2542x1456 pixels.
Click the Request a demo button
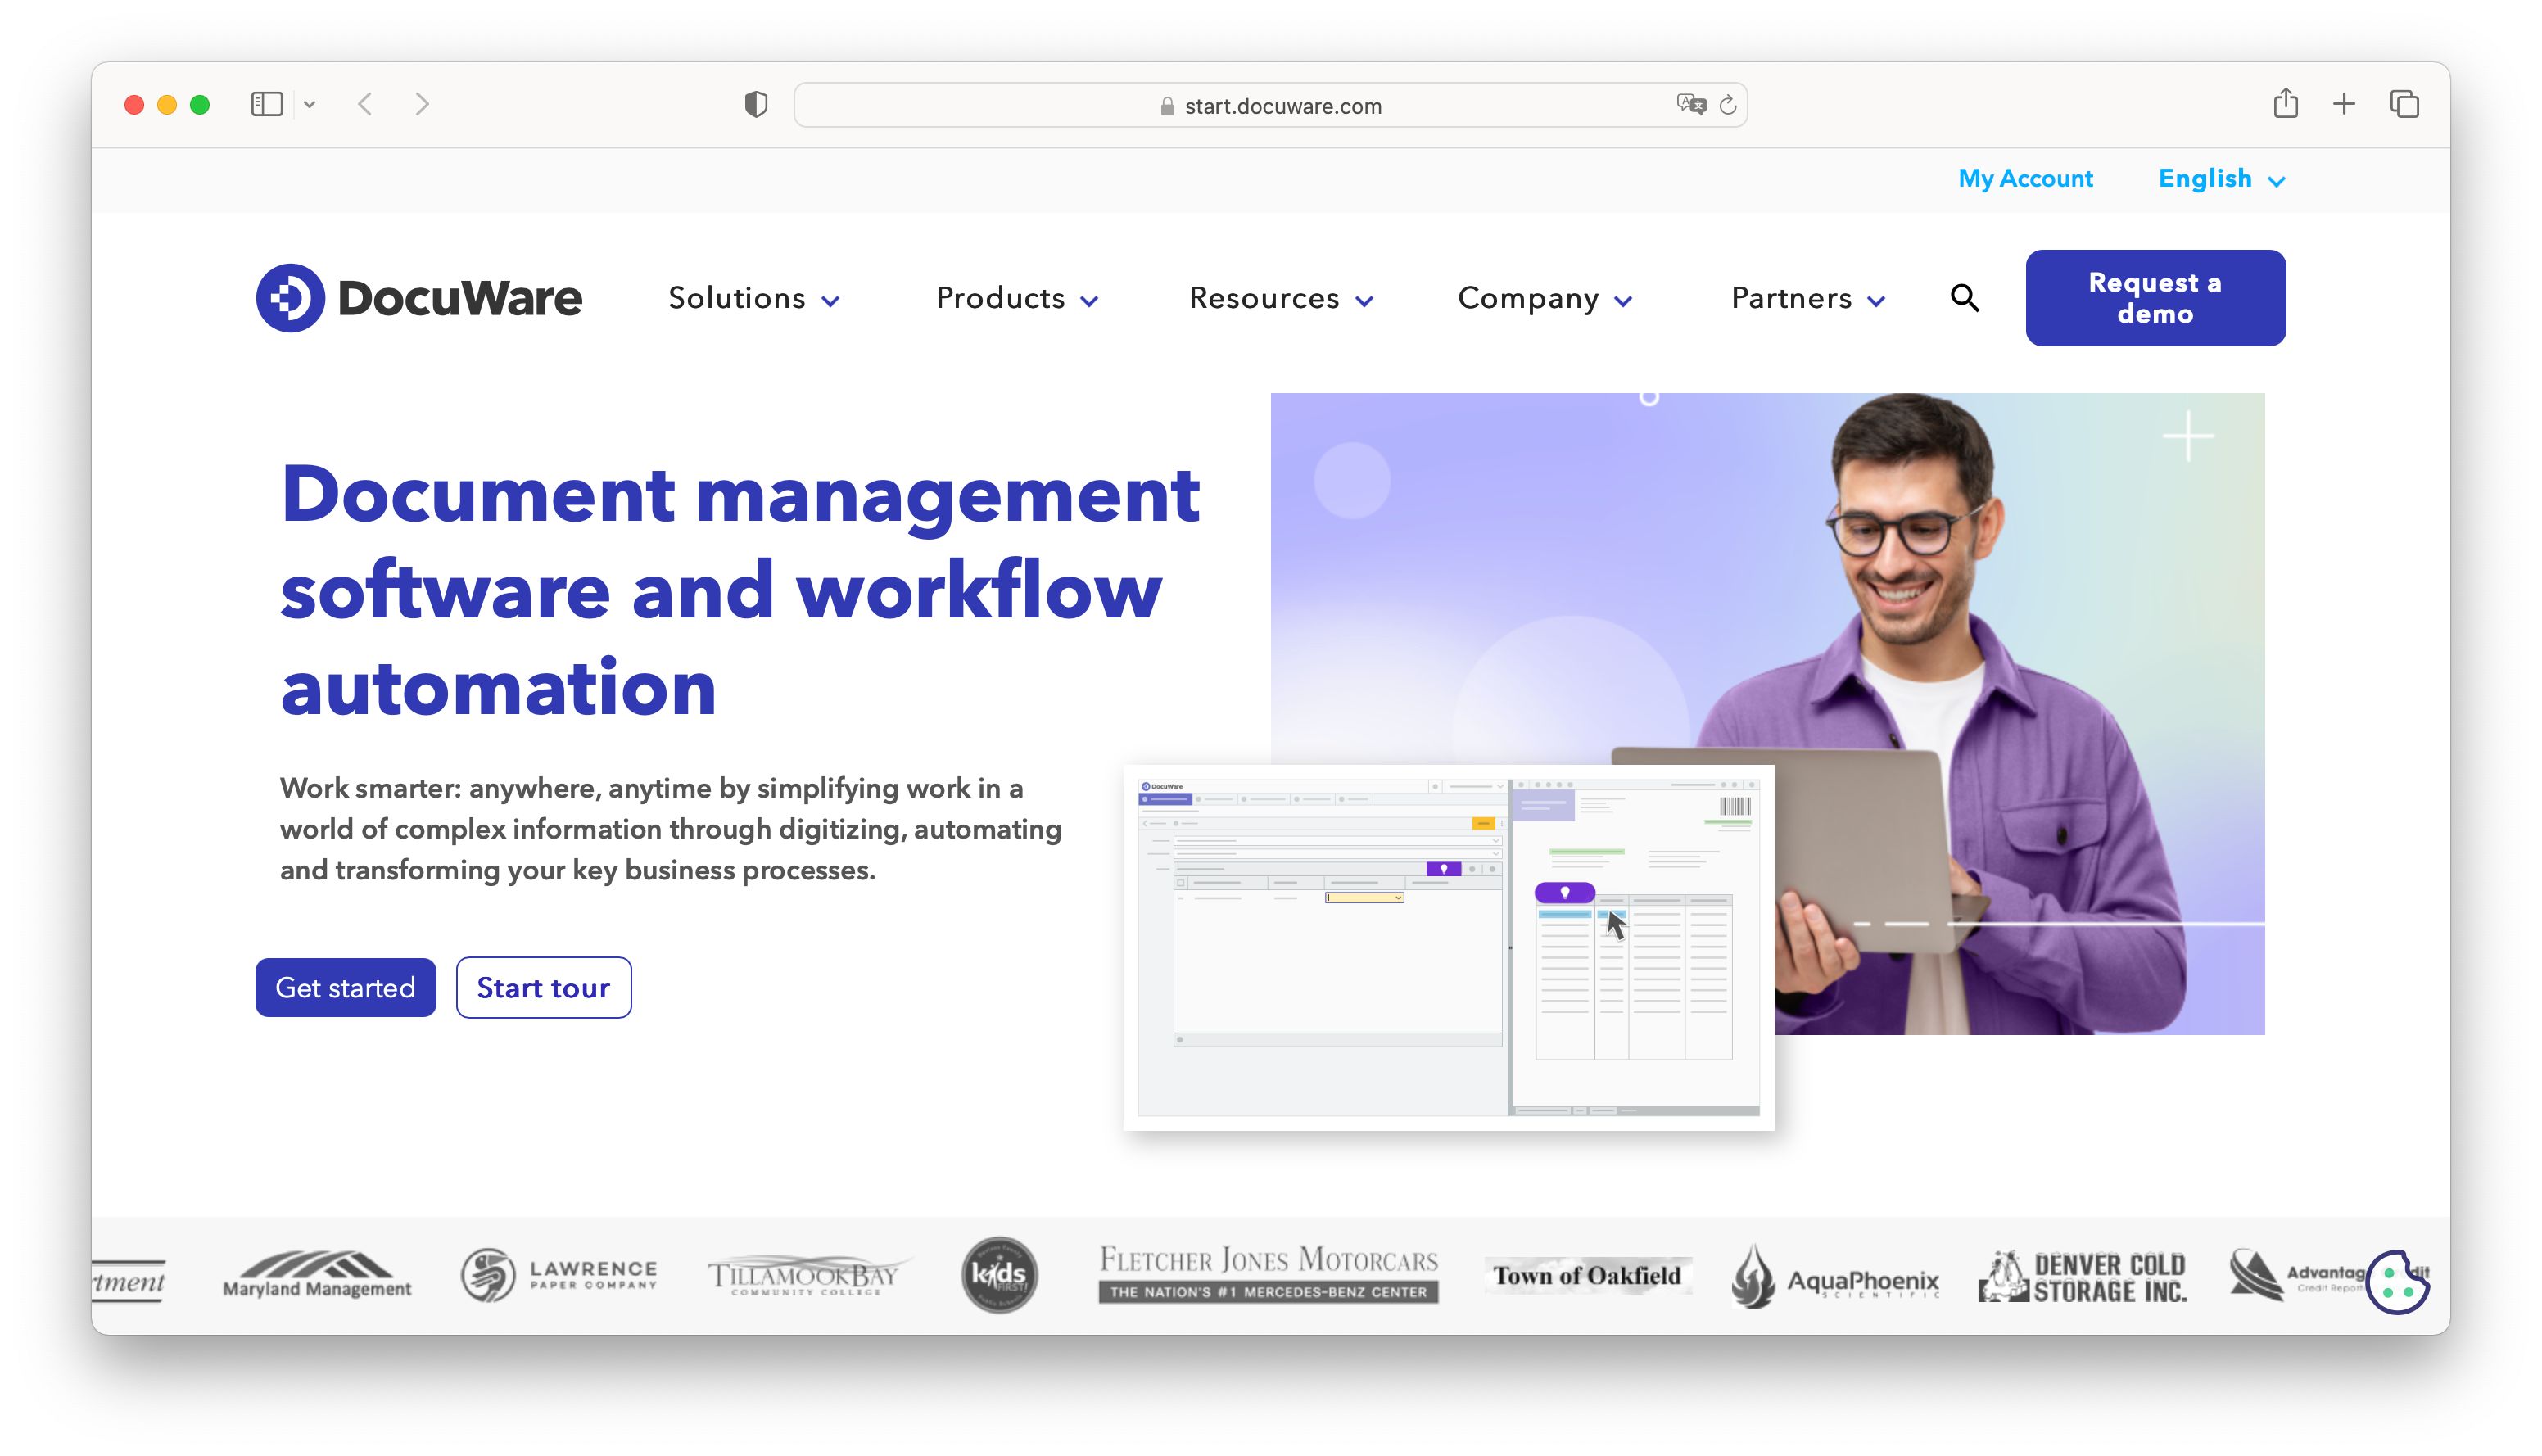(2155, 298)
